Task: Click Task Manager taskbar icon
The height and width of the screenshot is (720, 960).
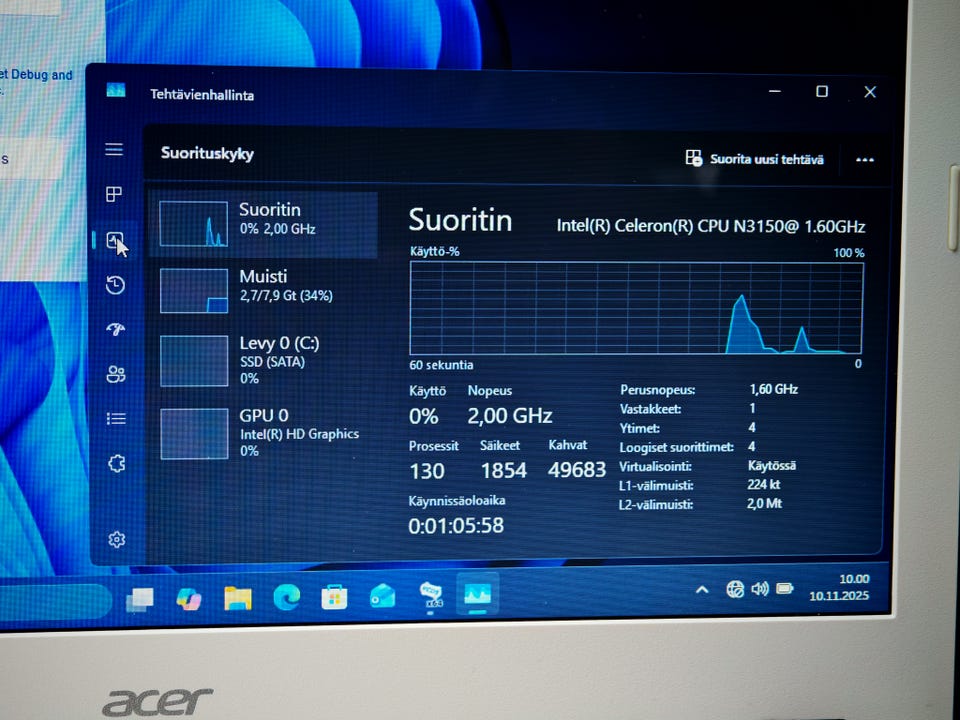Action: tap(478, 594)
